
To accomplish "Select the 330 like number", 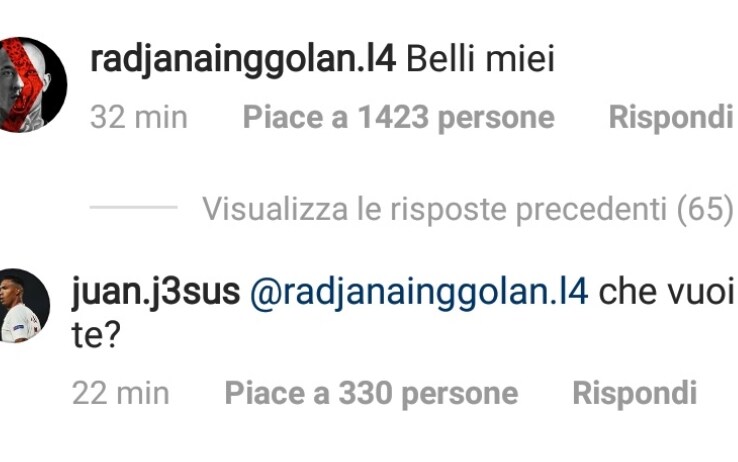I will click(x=366, y=393).
